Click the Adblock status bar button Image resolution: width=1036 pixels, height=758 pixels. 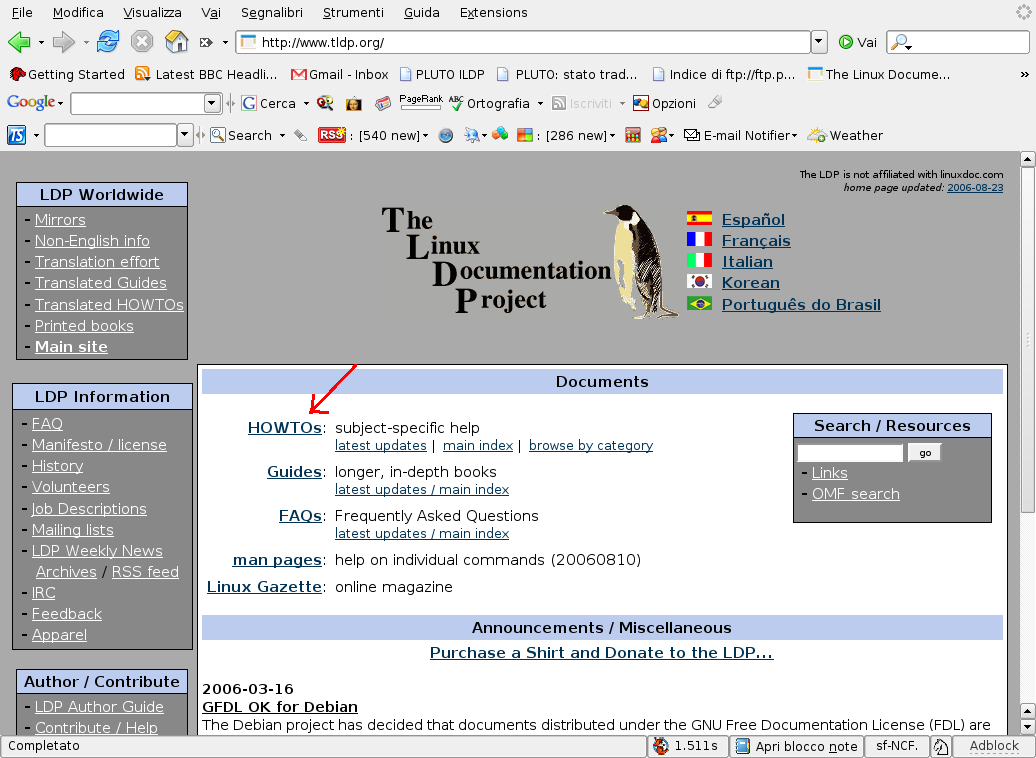993,746
